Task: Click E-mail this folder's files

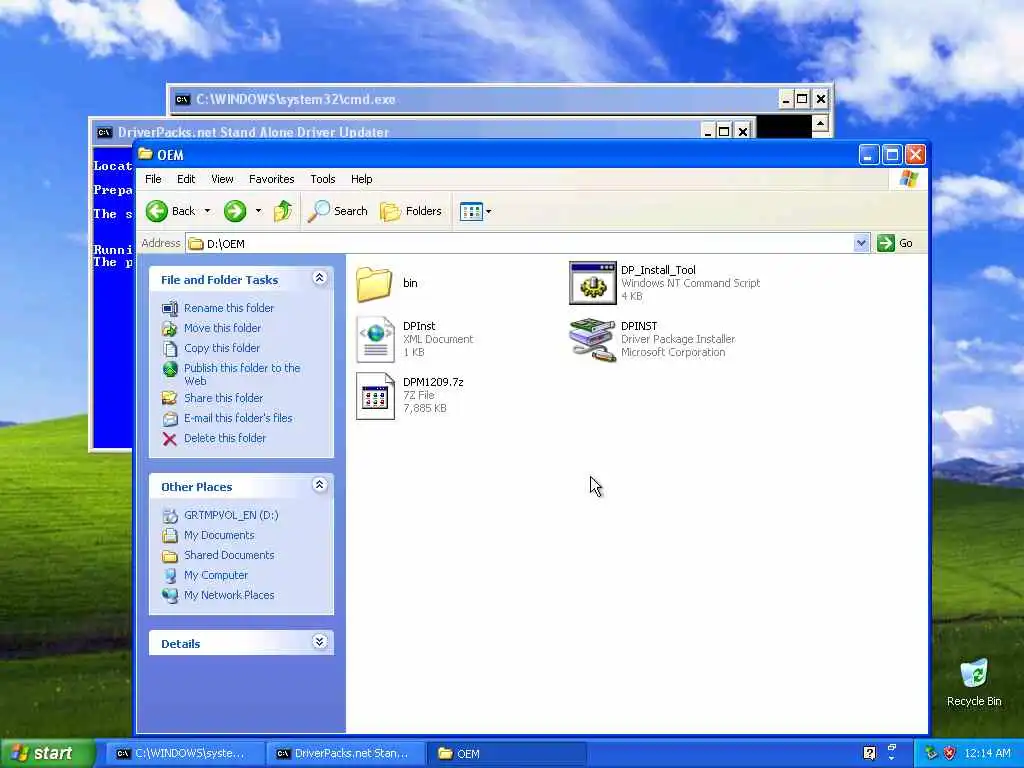Action: tap(238, 418)
